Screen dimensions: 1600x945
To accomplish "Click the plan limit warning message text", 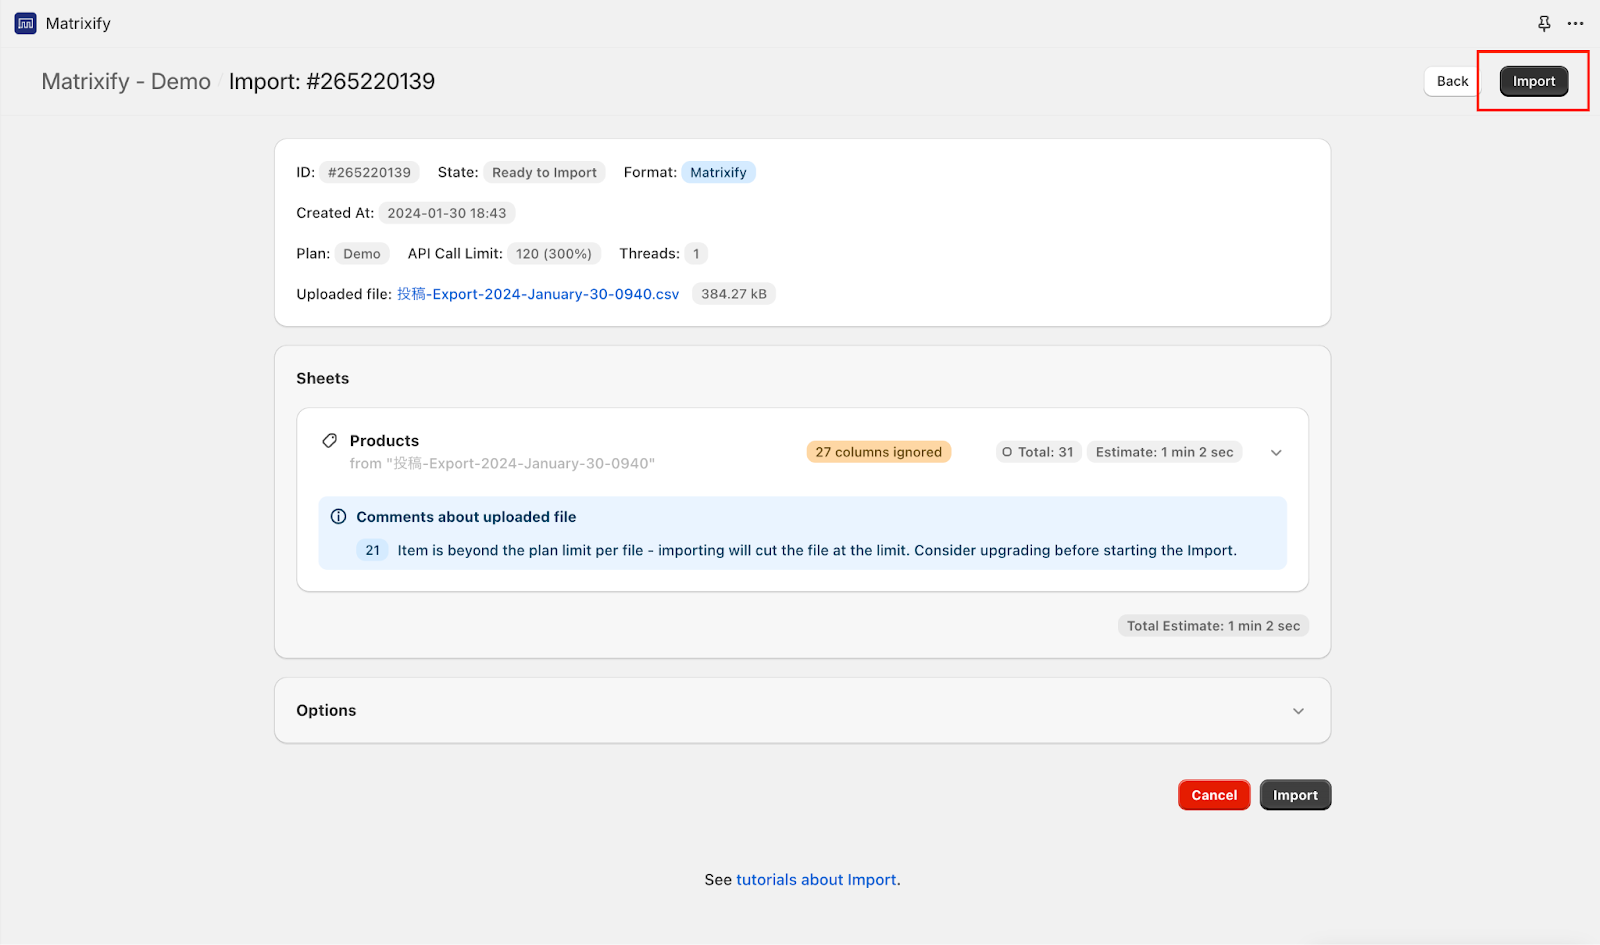I will [817, 550].
